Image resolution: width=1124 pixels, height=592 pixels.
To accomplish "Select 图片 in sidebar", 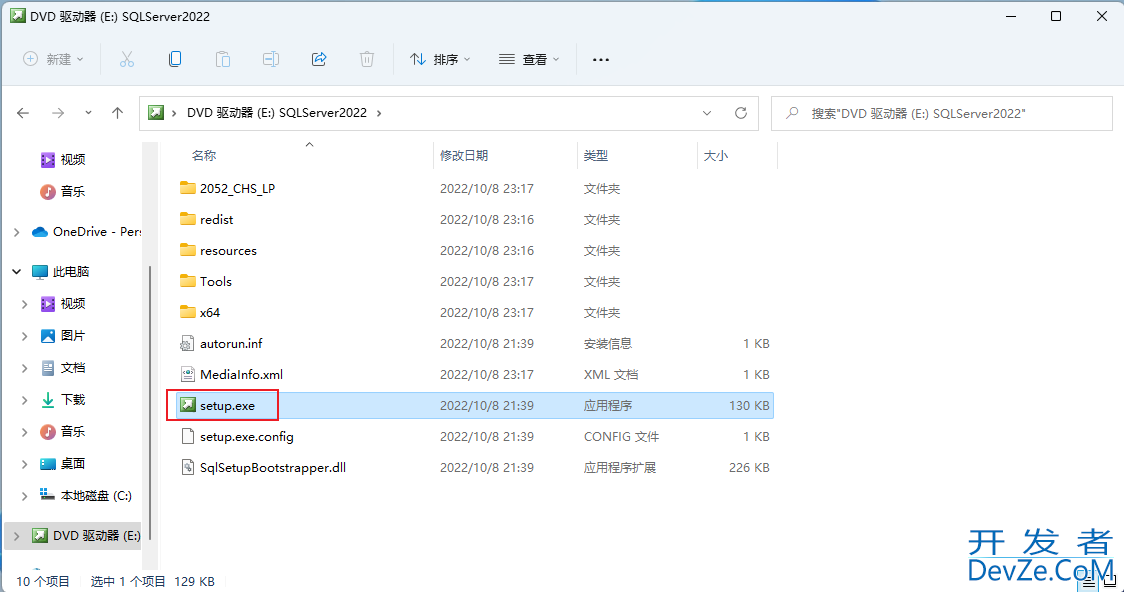I will click(x=72, y=336).
